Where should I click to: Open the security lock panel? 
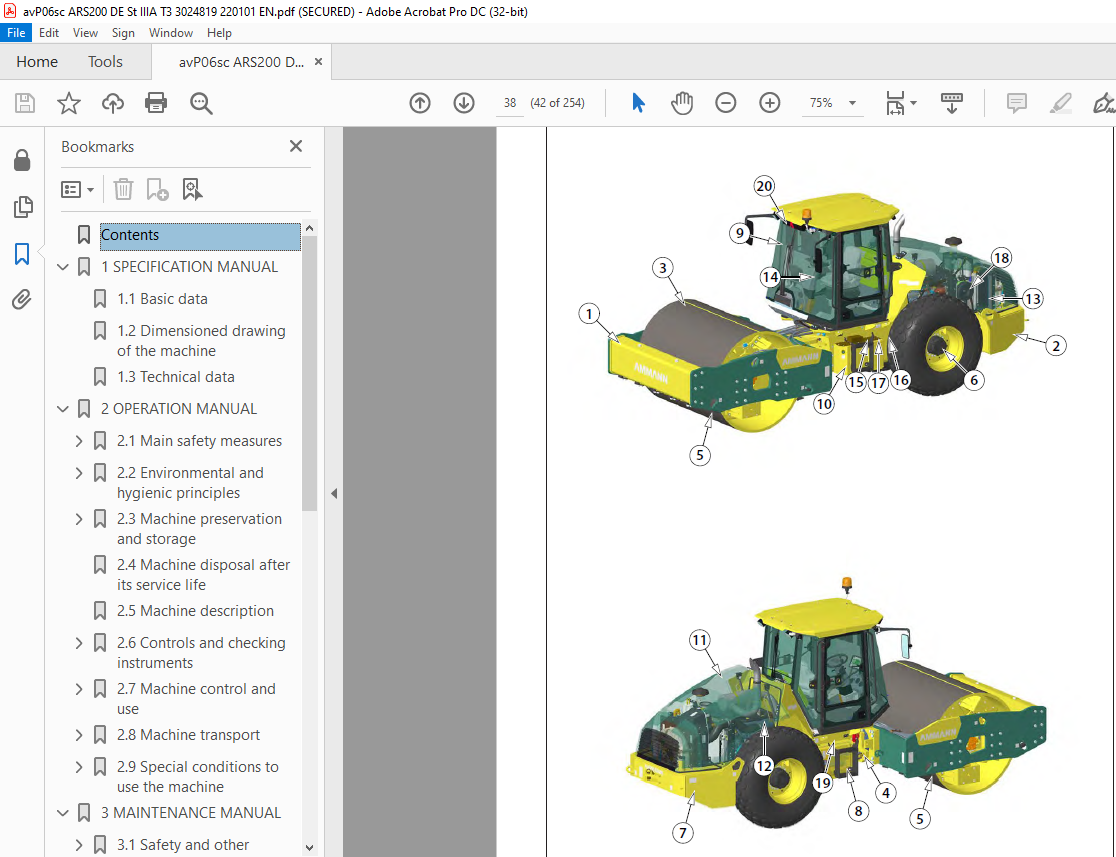tap(22, 160)
